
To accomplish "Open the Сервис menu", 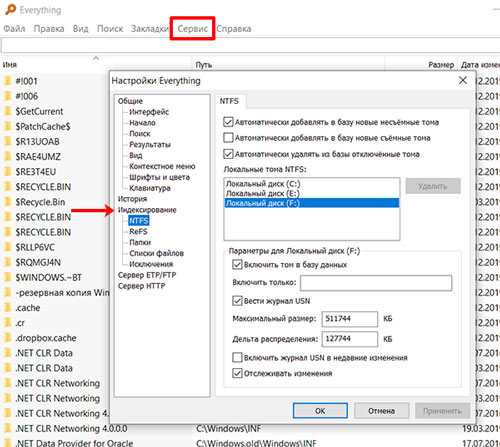I will coord(192,29).
